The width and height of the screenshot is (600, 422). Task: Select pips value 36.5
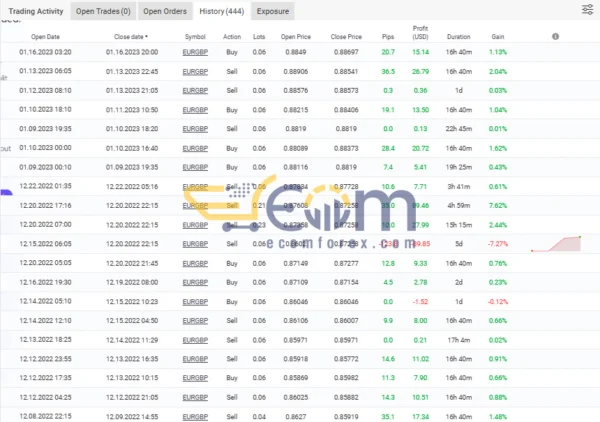pos(388,72)
